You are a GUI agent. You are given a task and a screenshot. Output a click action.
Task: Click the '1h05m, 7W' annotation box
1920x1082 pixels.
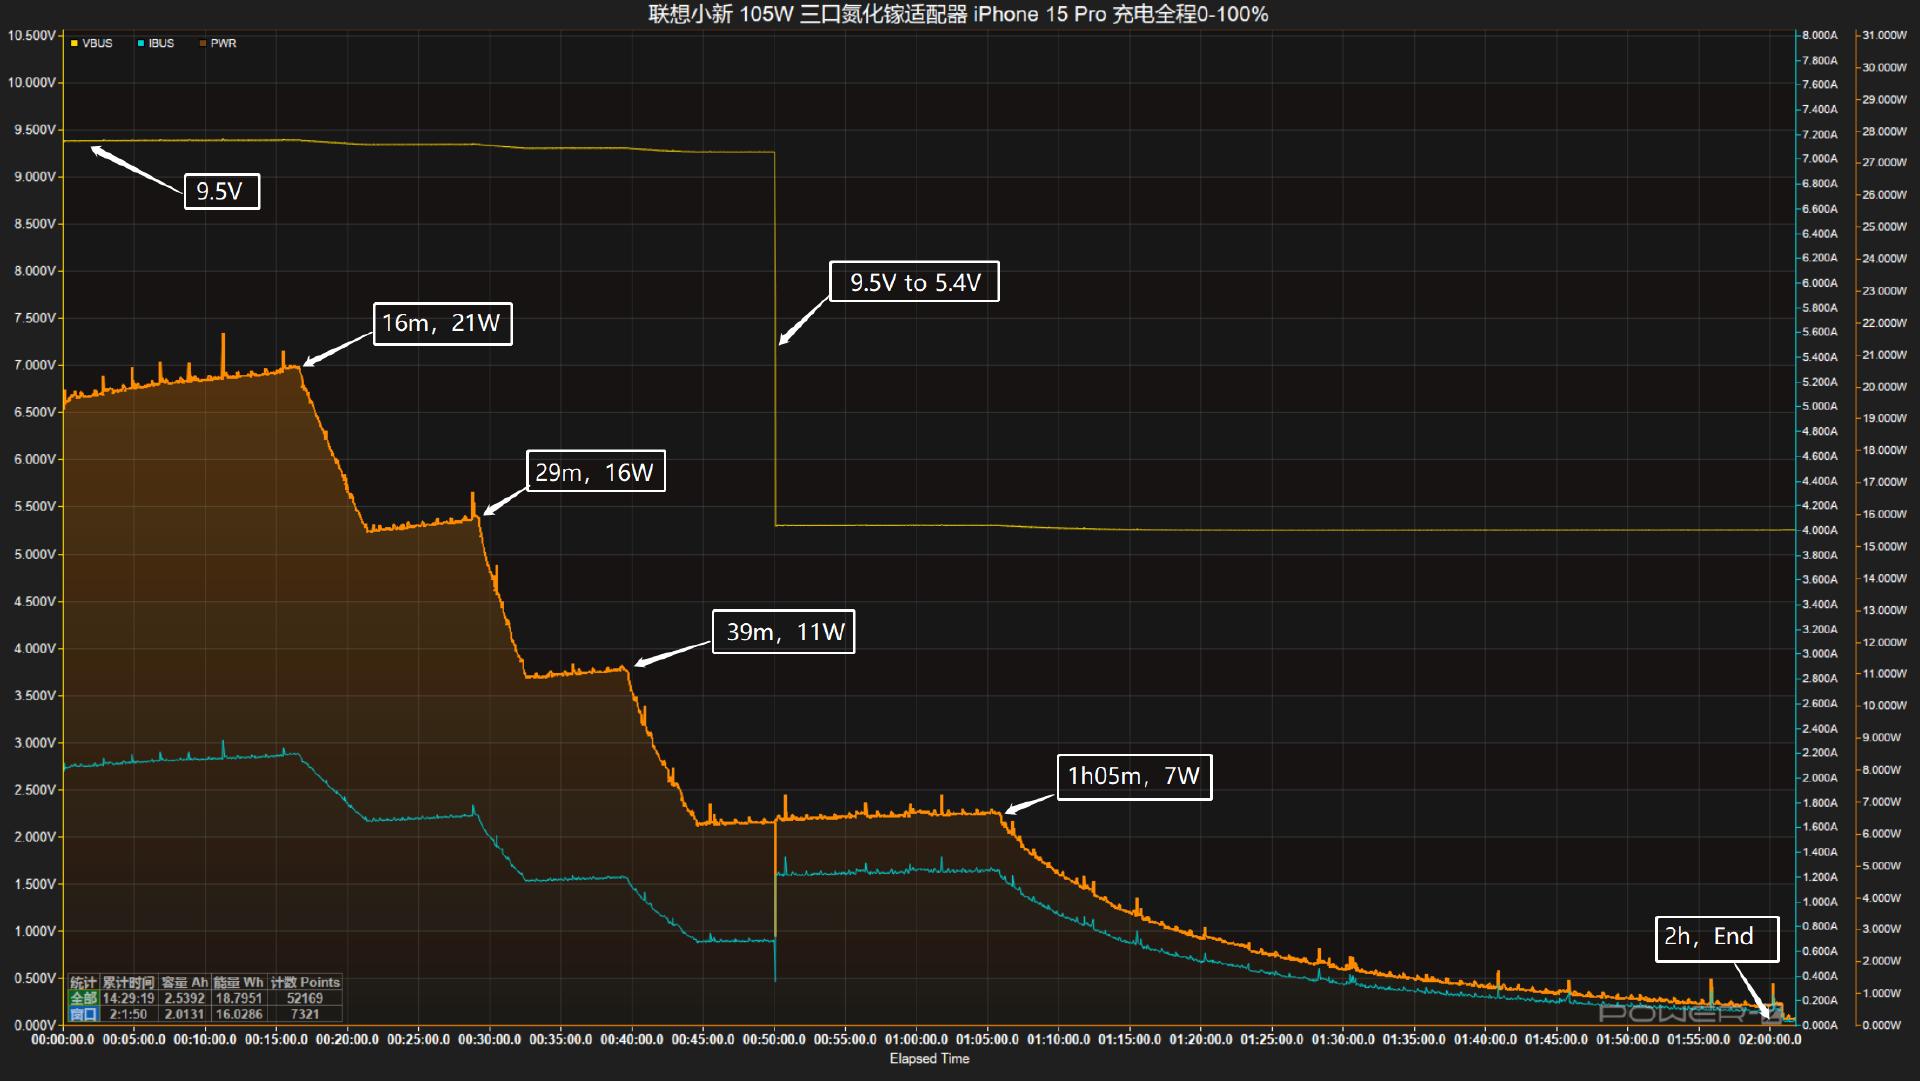coord(1134,777)
